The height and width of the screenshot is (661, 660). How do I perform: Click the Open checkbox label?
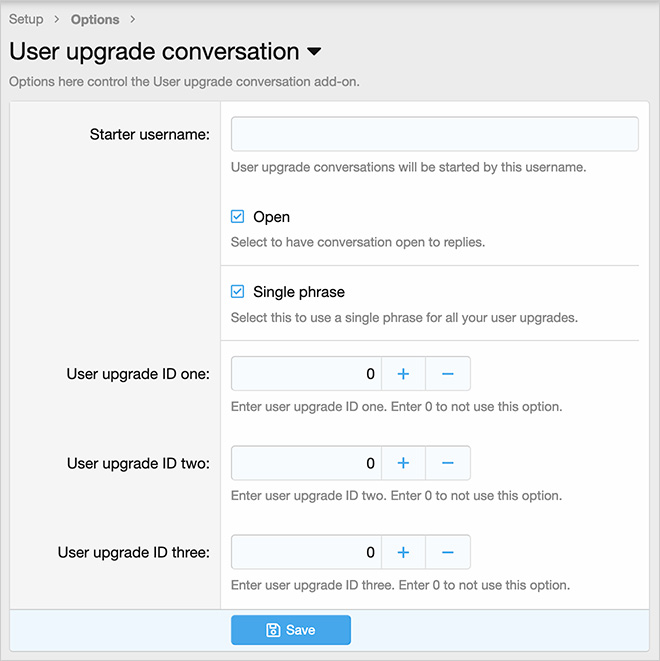click(271, 217)
